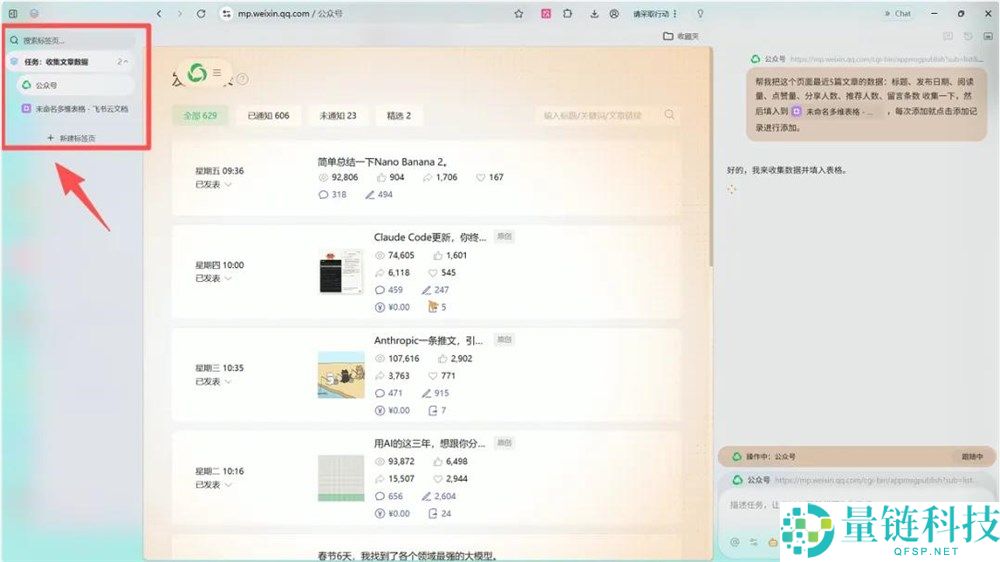Click the 描述任务 chat input field
This screenshot has height=562, width=1000.
pyautogui.click(x=756, y=505)
